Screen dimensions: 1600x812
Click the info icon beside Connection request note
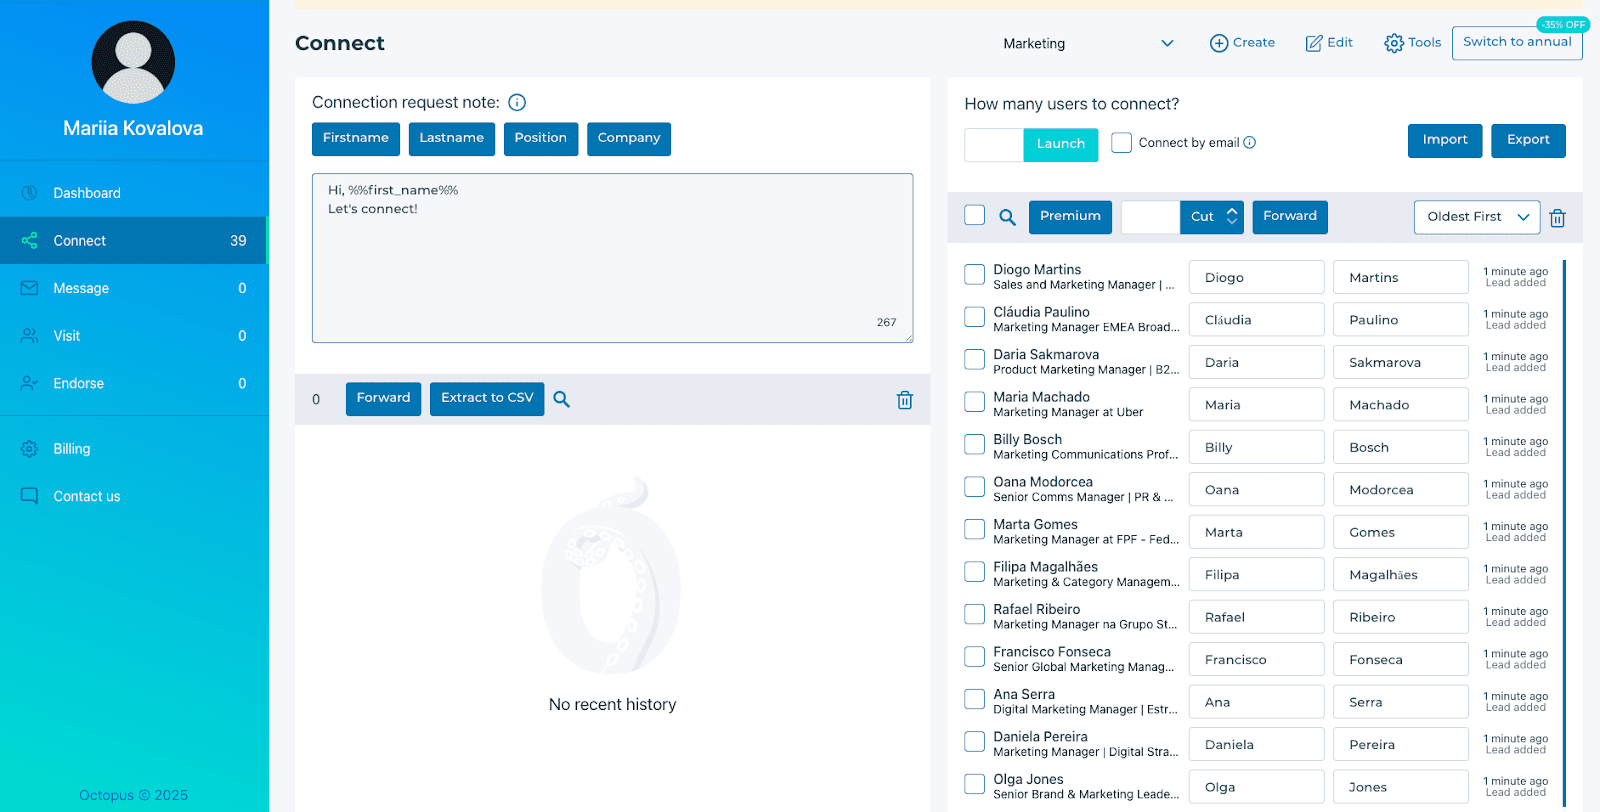pyautogui.click(x=517, y=102)
